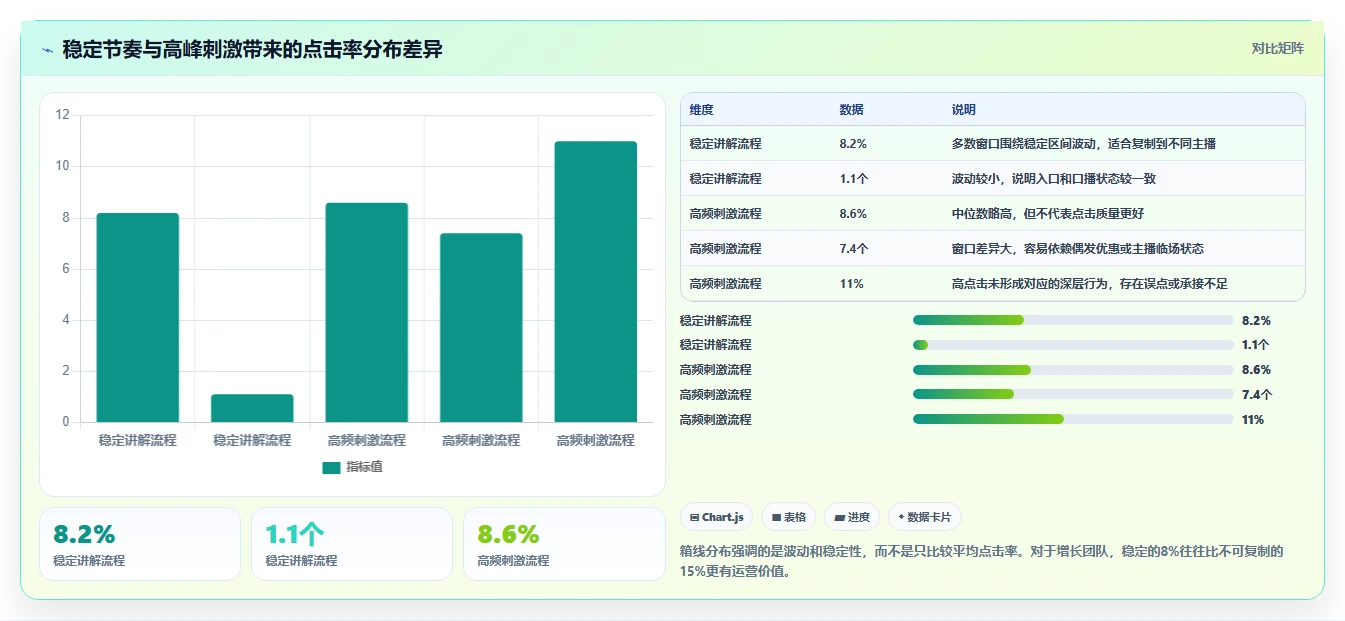
Task: Click the 11% progress bar
Action: (1073, 420)
